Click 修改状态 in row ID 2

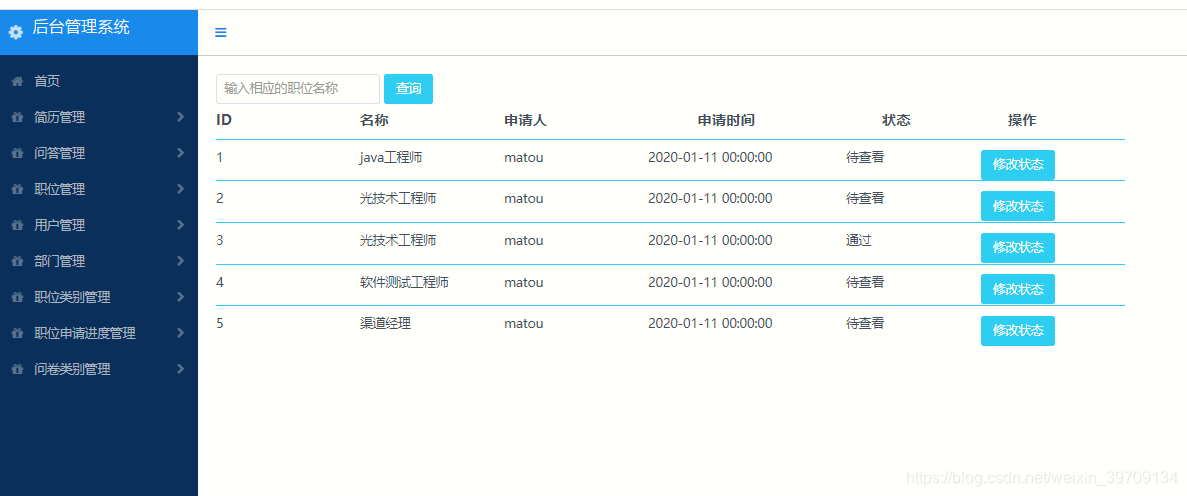1017,206
